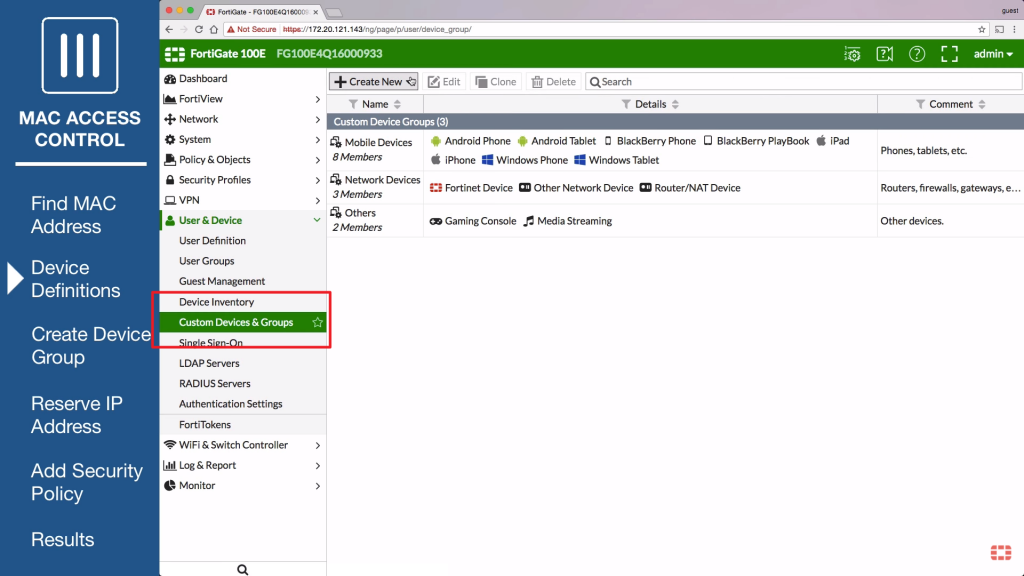Screen dimensions: 1024x576
Task: Favorite Custom Devices & Groups with star
Action: pos(317,322)
